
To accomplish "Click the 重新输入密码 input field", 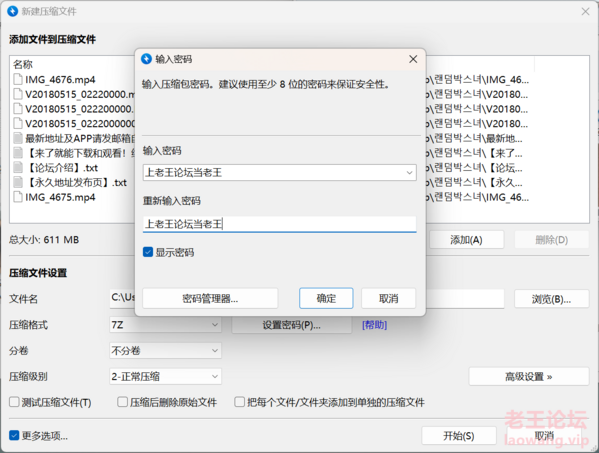I will [x=280, y=224].
